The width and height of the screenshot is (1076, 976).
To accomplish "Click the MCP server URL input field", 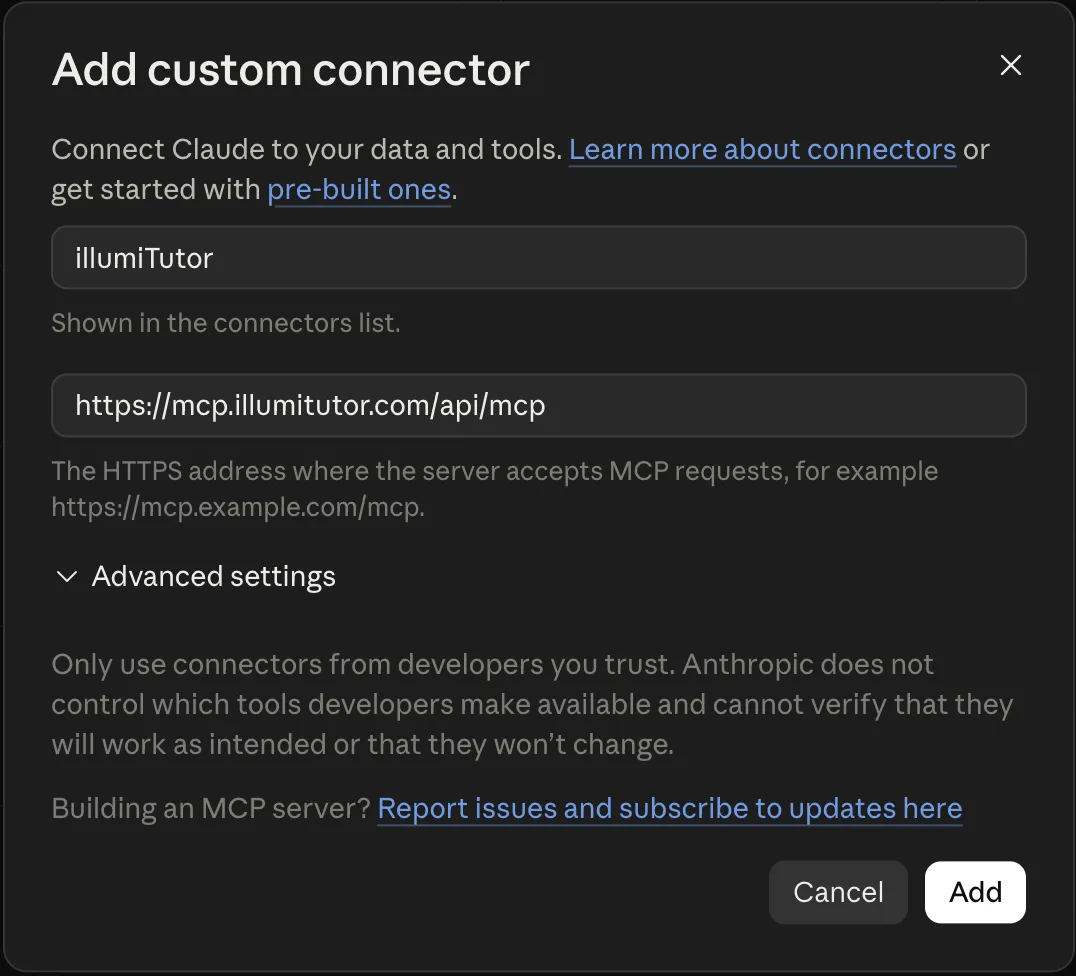I will pos(539,405).
